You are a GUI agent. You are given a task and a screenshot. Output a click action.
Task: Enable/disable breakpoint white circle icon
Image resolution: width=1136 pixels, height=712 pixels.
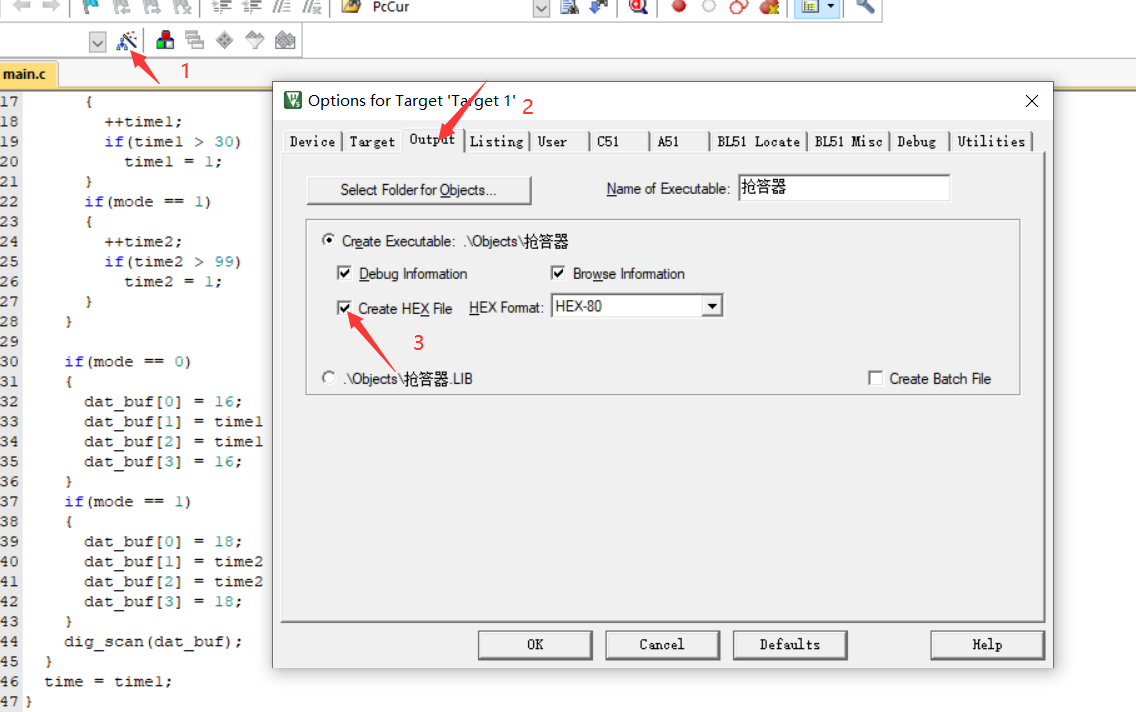point(709,6)
